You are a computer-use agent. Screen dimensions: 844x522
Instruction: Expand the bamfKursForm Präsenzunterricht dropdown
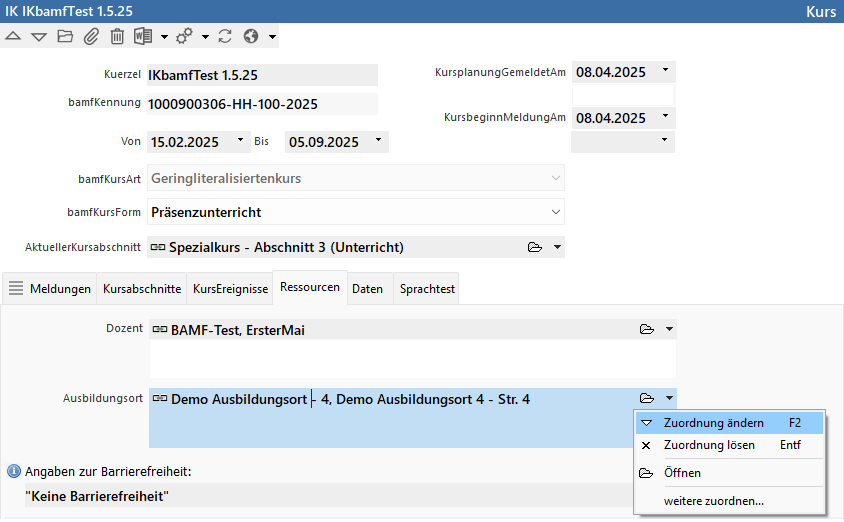tap(556, 212)
